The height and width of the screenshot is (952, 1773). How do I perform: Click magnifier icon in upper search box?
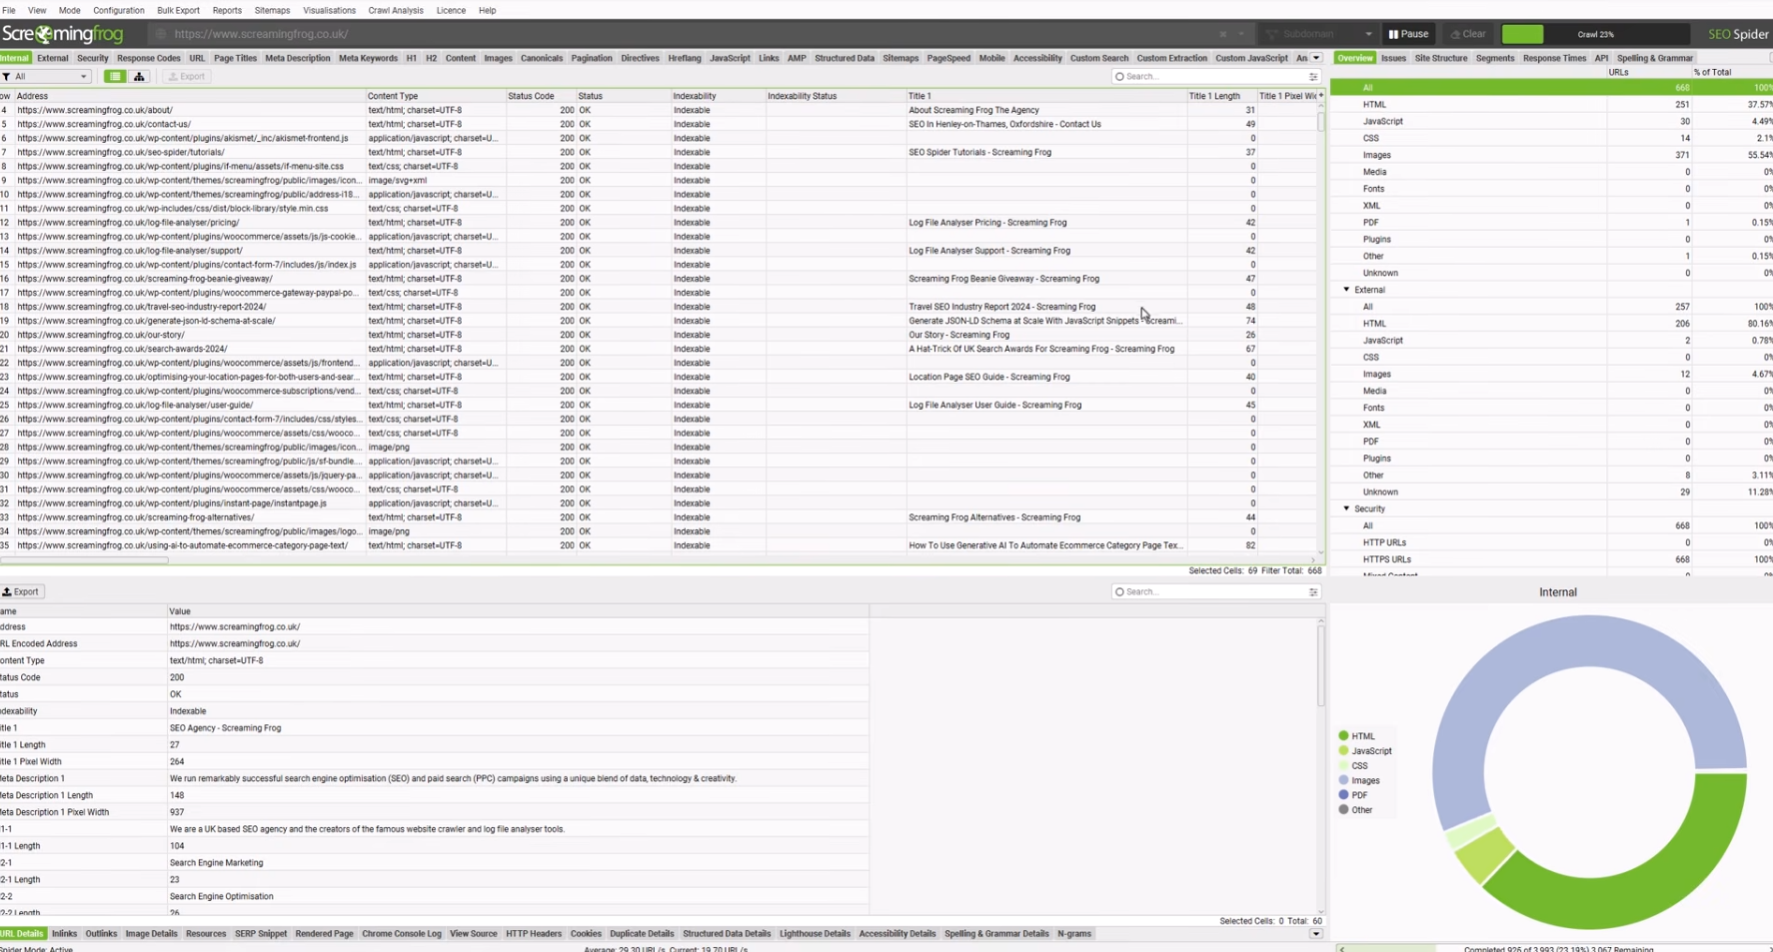pyautogui.click(x=1119, y=76)
